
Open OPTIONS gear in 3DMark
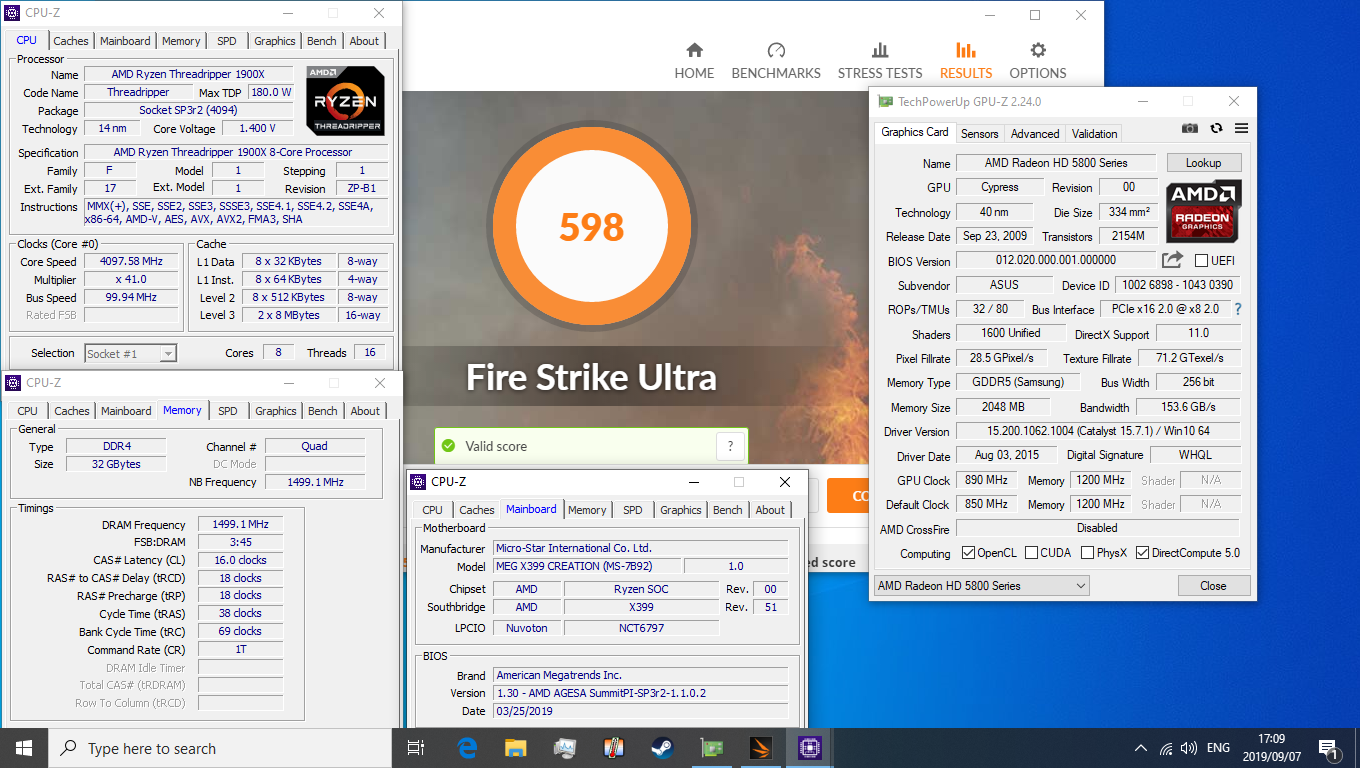[x=1038, y=61]
